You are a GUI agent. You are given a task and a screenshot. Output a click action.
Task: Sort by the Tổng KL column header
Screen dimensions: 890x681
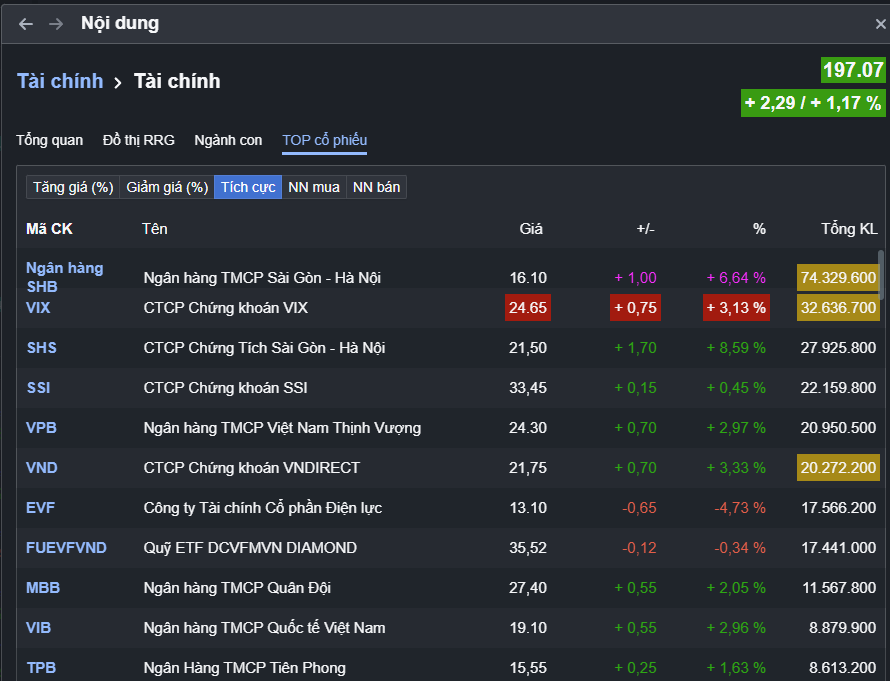[x=849, y=229]
